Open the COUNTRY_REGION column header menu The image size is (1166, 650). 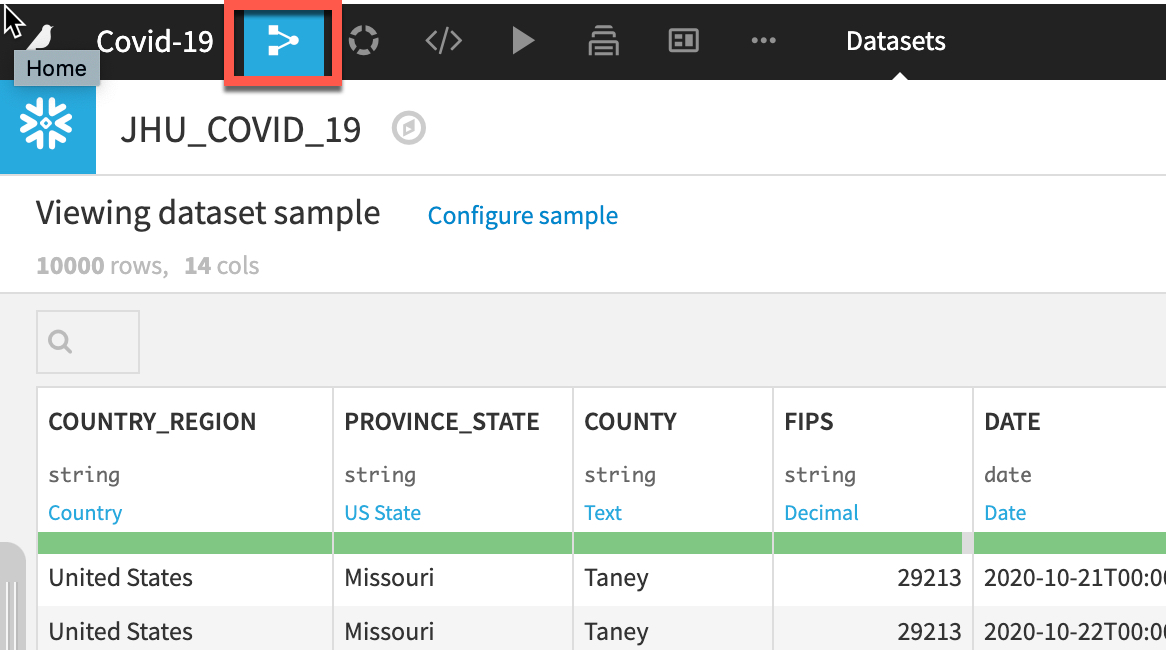[152, 422]
